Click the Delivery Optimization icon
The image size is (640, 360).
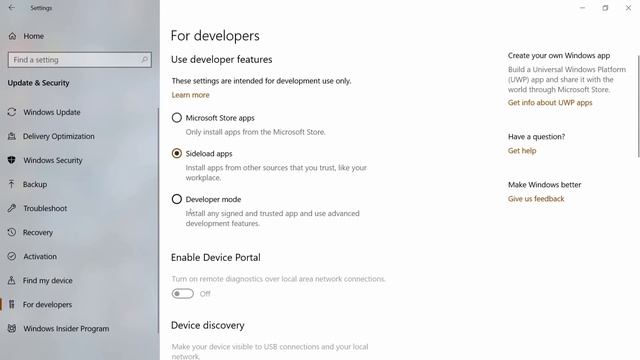(12, 136)
